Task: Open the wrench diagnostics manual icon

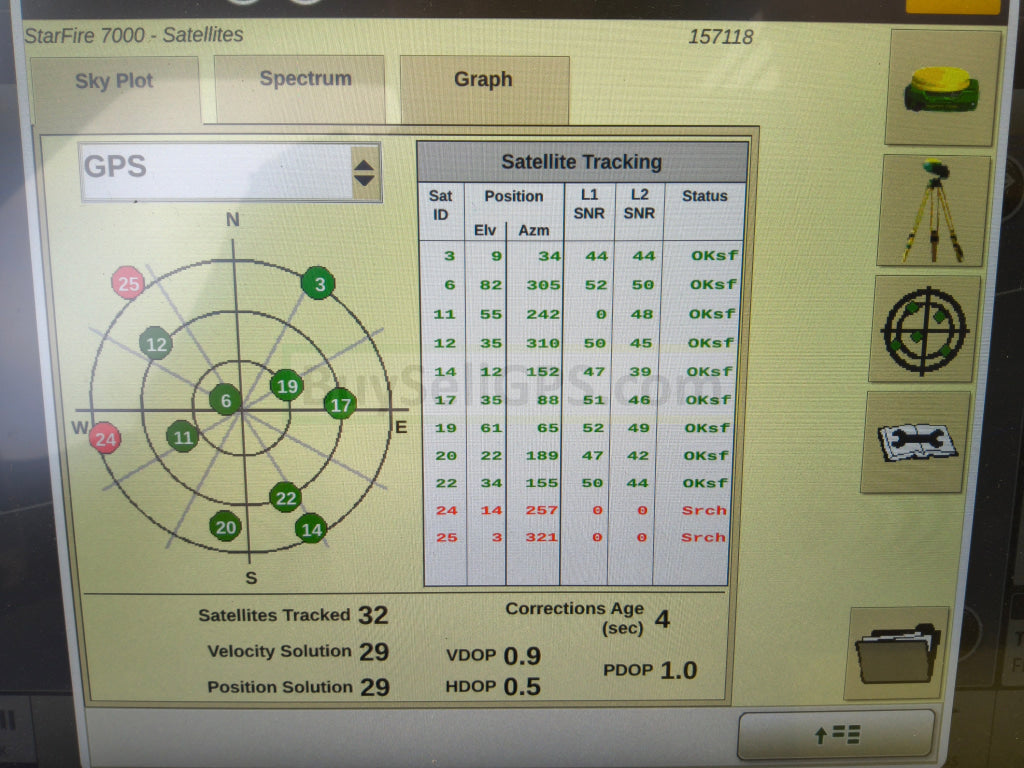Action: 915,442
